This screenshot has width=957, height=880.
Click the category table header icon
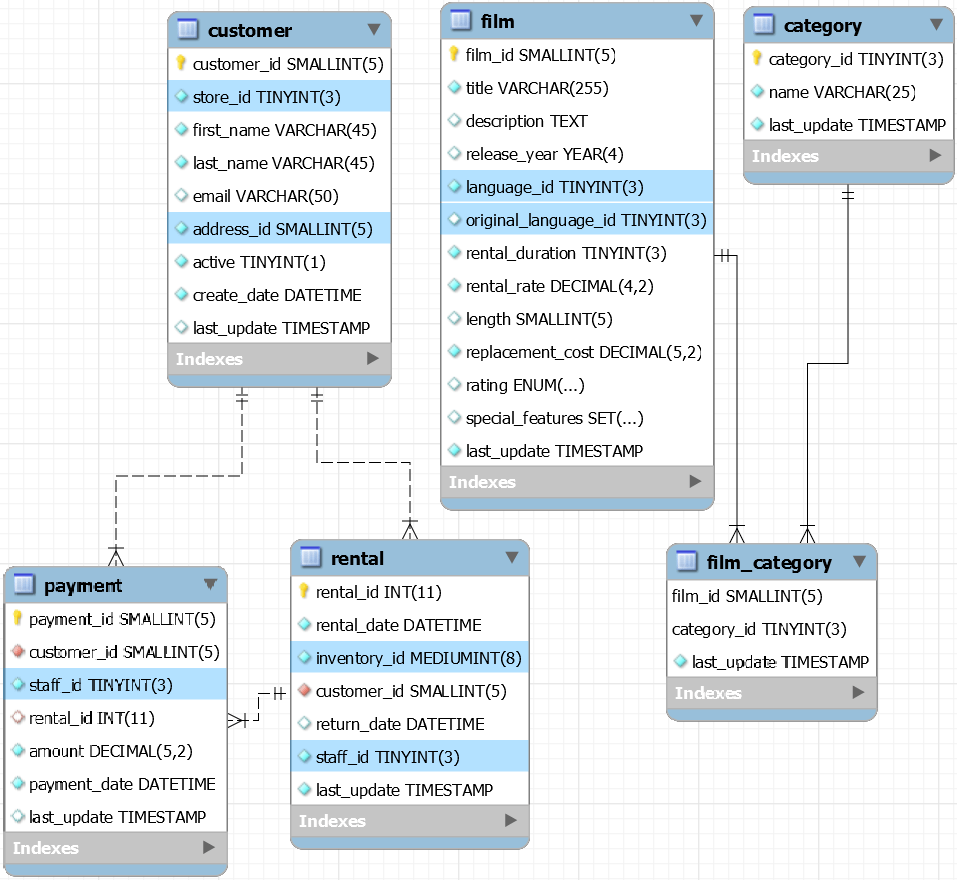[763, 25]
